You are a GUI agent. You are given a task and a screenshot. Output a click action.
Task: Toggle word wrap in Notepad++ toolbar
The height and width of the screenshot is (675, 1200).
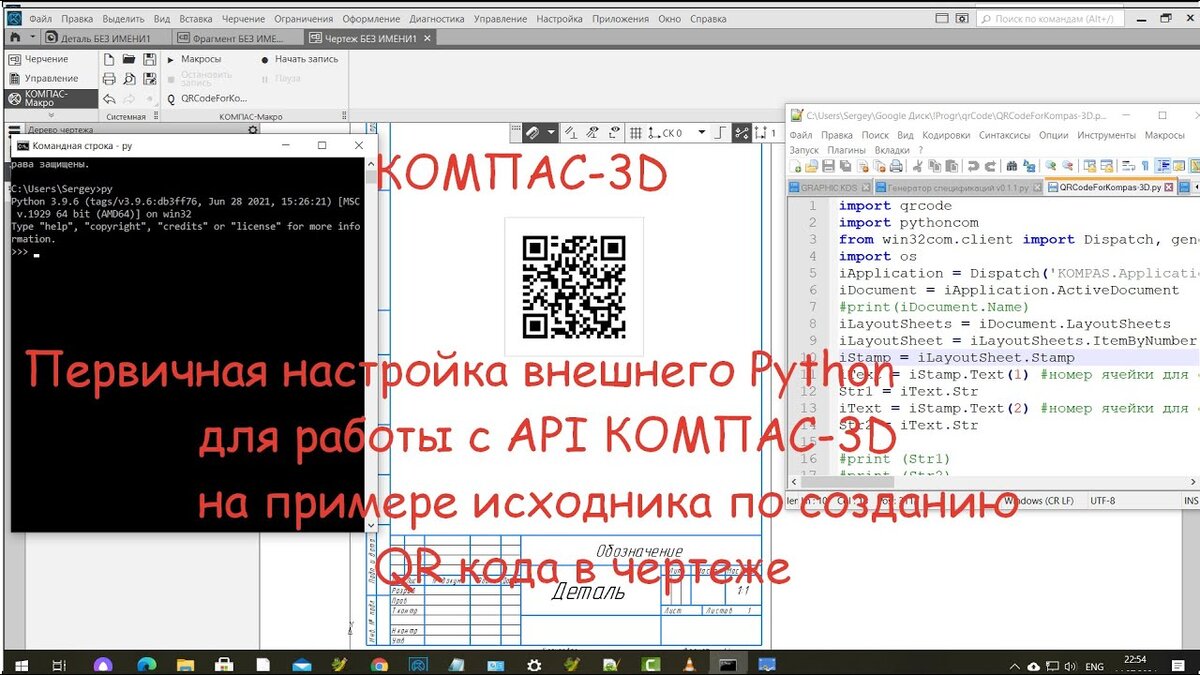[x=1128, y=166]
